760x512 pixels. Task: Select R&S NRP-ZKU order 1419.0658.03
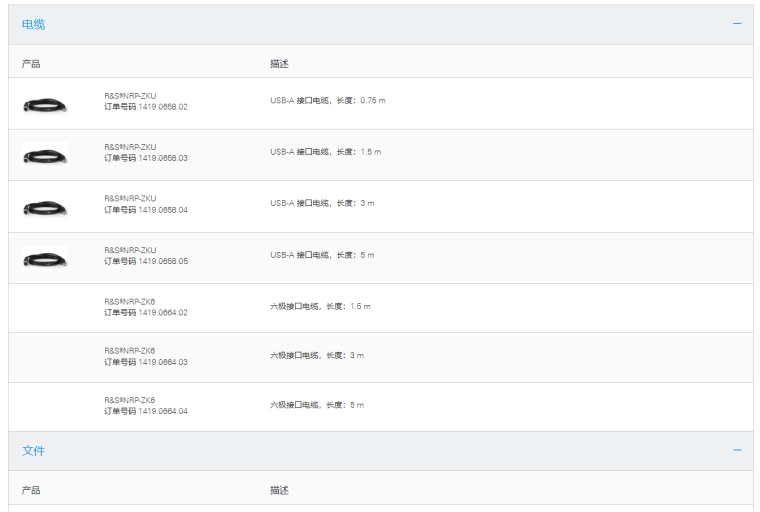click(x=146, y=152)
